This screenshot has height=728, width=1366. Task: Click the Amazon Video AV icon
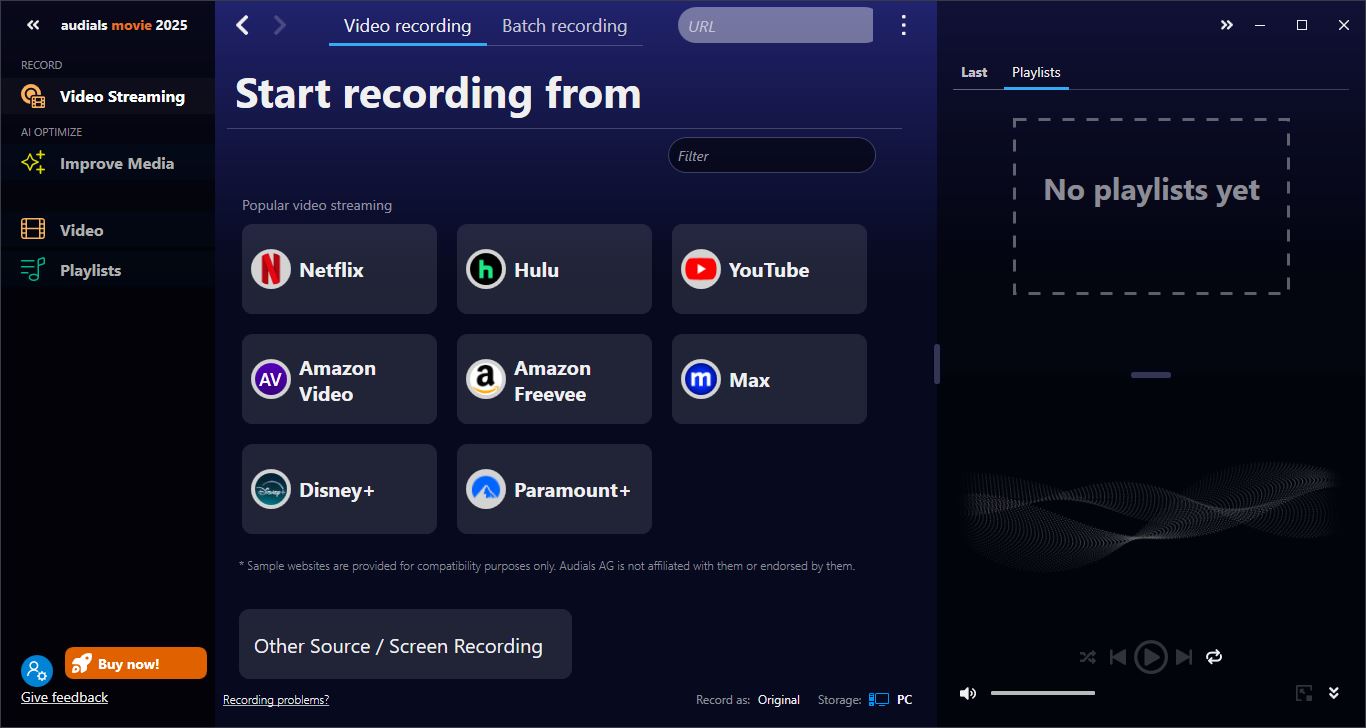pyautogui.click(x=271, y=379)
